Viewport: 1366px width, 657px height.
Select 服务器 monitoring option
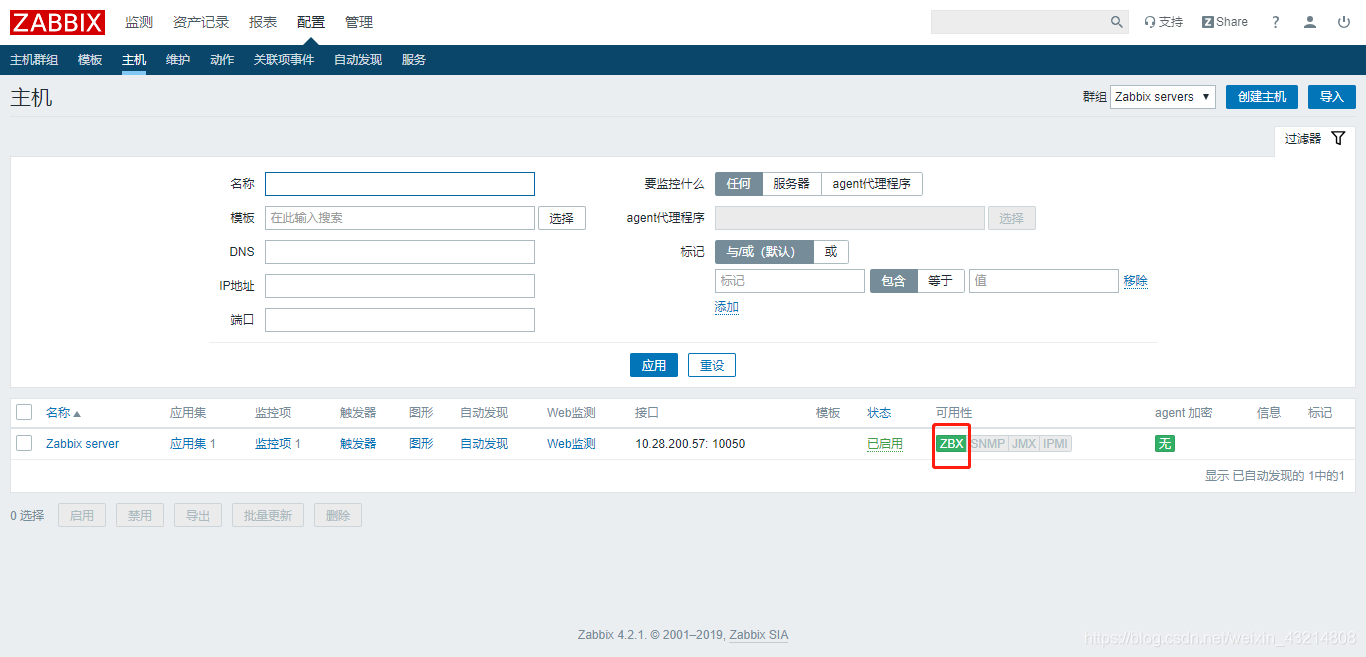coord(792,184)
